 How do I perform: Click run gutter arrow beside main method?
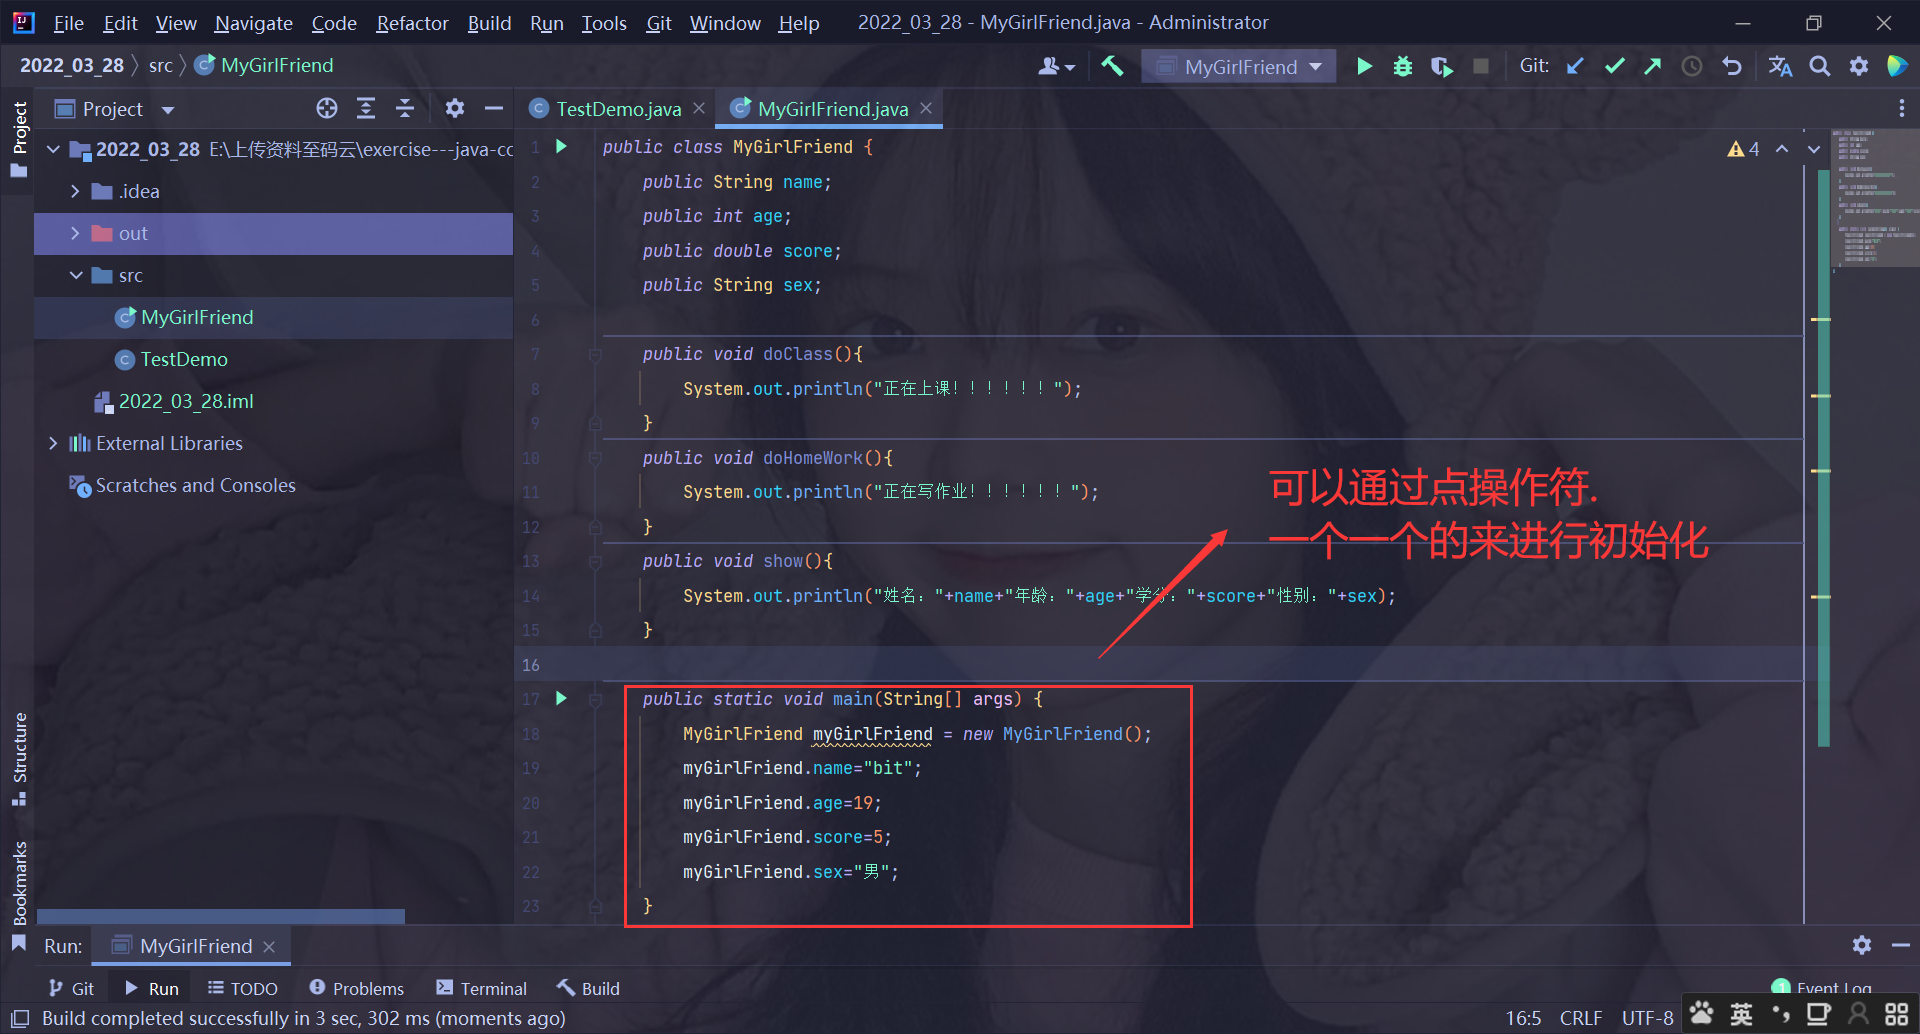point(562,698)
